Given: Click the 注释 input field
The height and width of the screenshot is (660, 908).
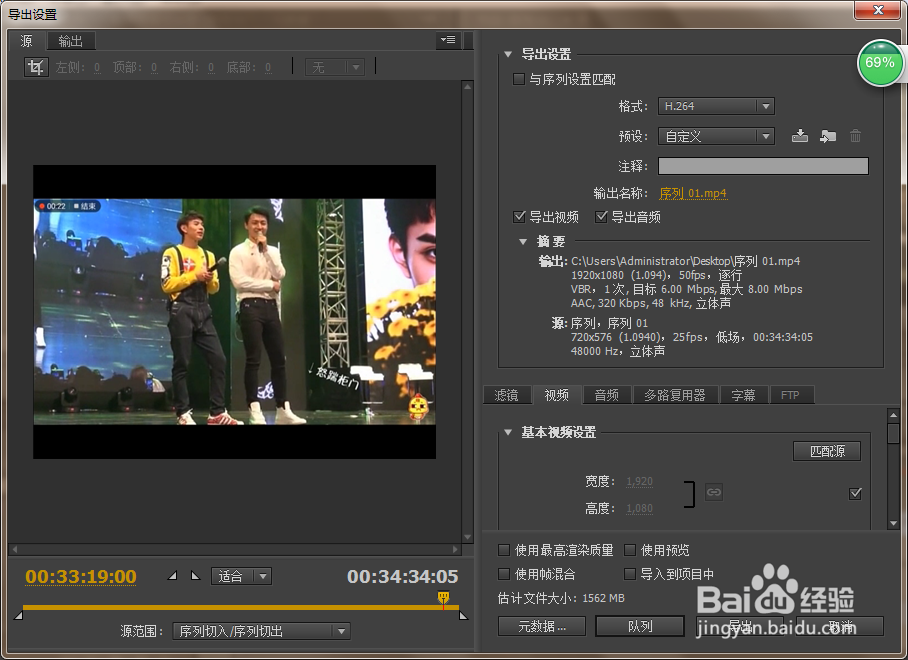Looking at the screenshot, I should [x=763, y=166].
